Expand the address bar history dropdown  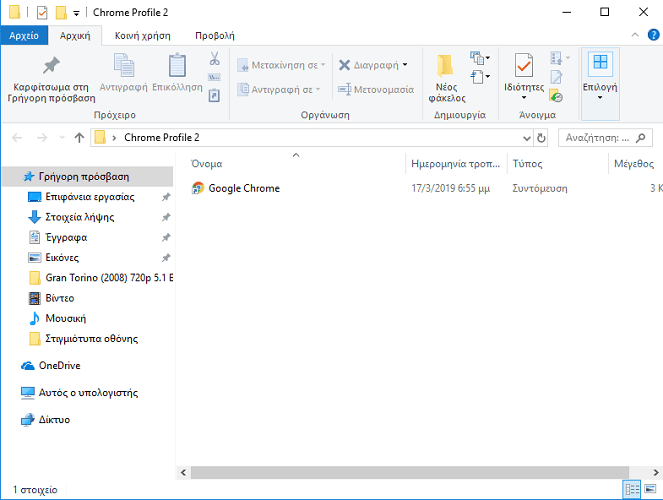(527, 138)
